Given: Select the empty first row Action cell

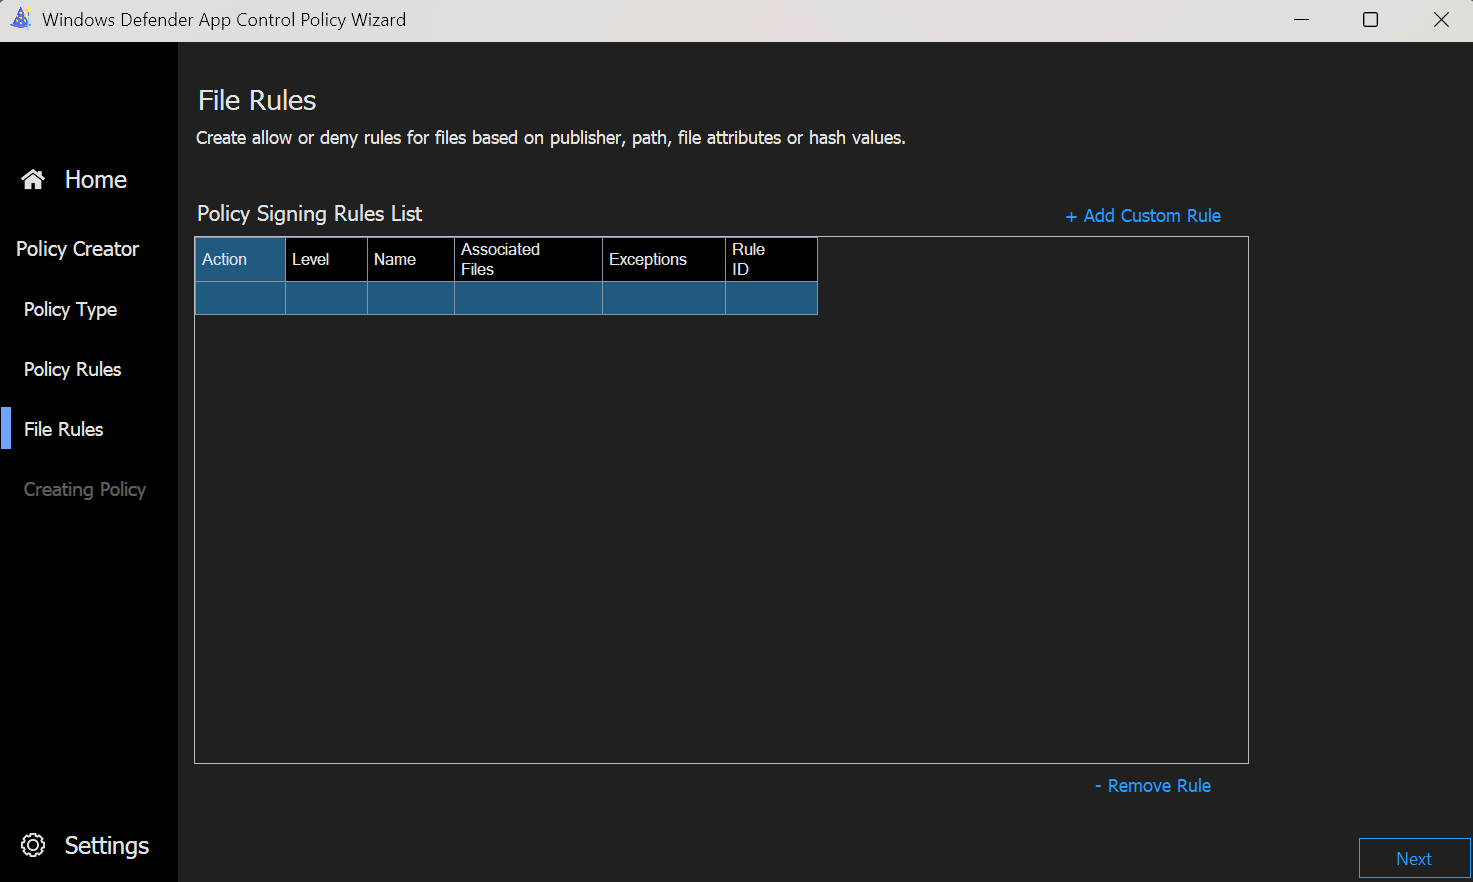Looking at the screenshot, I should point(240,298).
